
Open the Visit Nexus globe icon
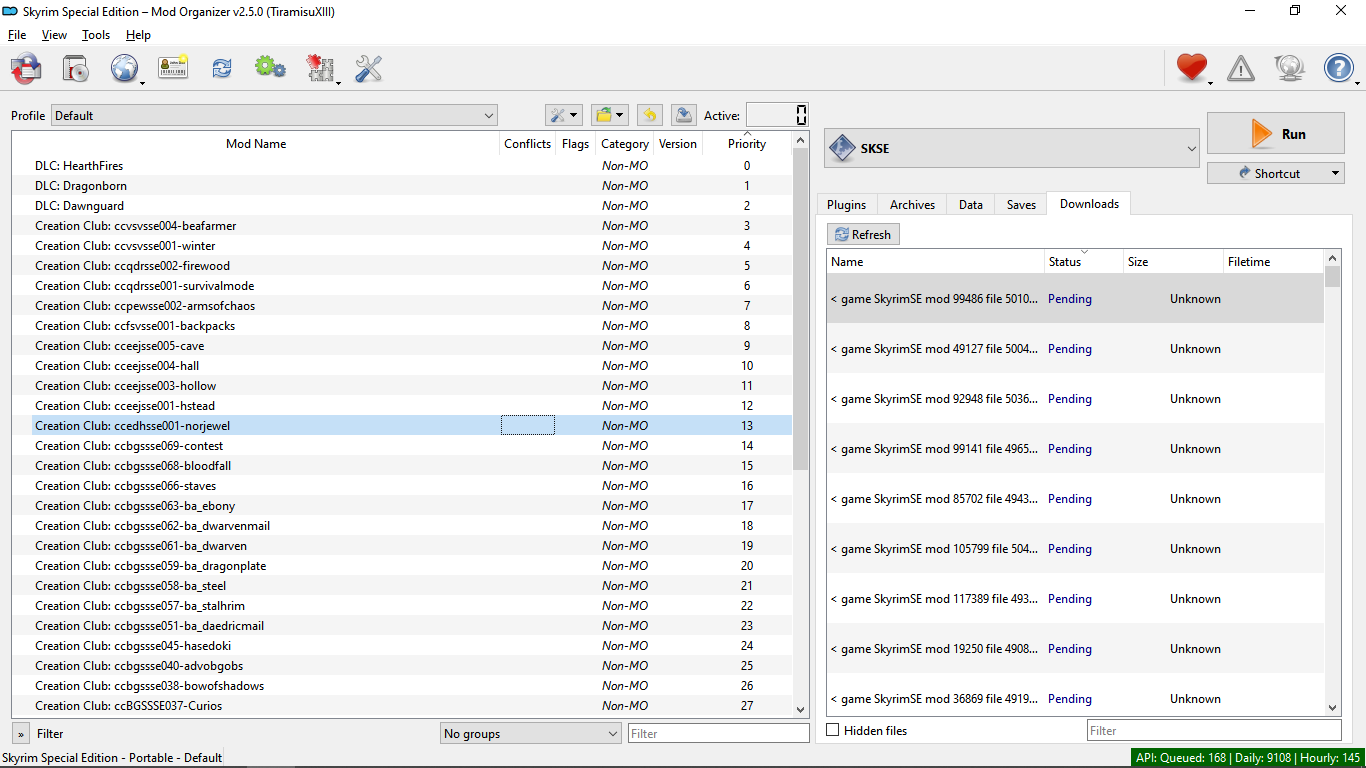coord(124,68)
